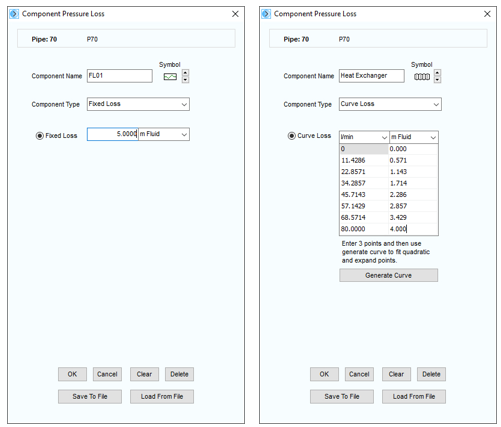The width and height of the screenshot is (501, 427).
Task: Click Save To File in Heat Exchanger dialog
Action: tap(342, 396)
